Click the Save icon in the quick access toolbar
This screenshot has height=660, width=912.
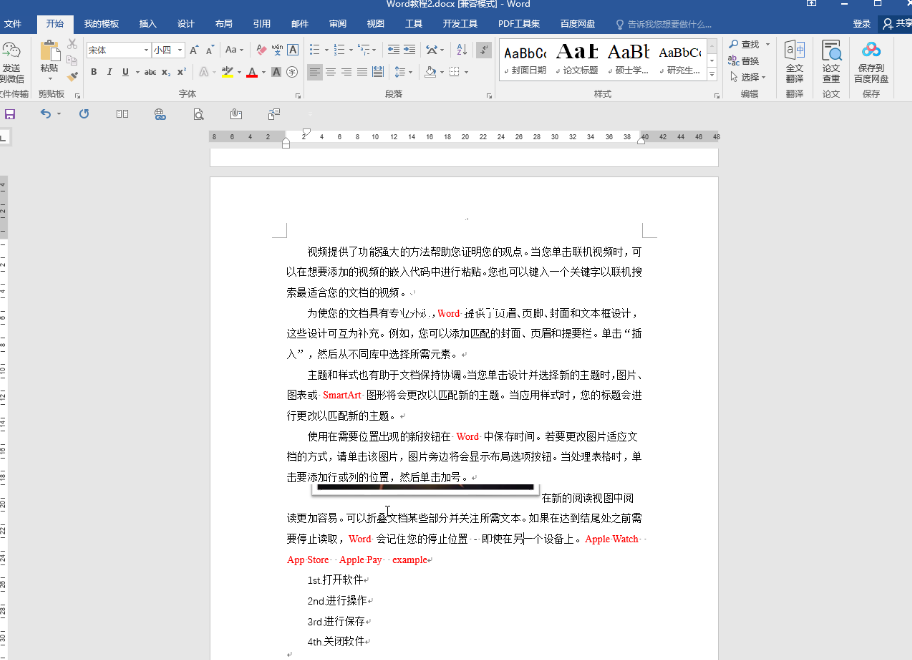pos(10,114)
